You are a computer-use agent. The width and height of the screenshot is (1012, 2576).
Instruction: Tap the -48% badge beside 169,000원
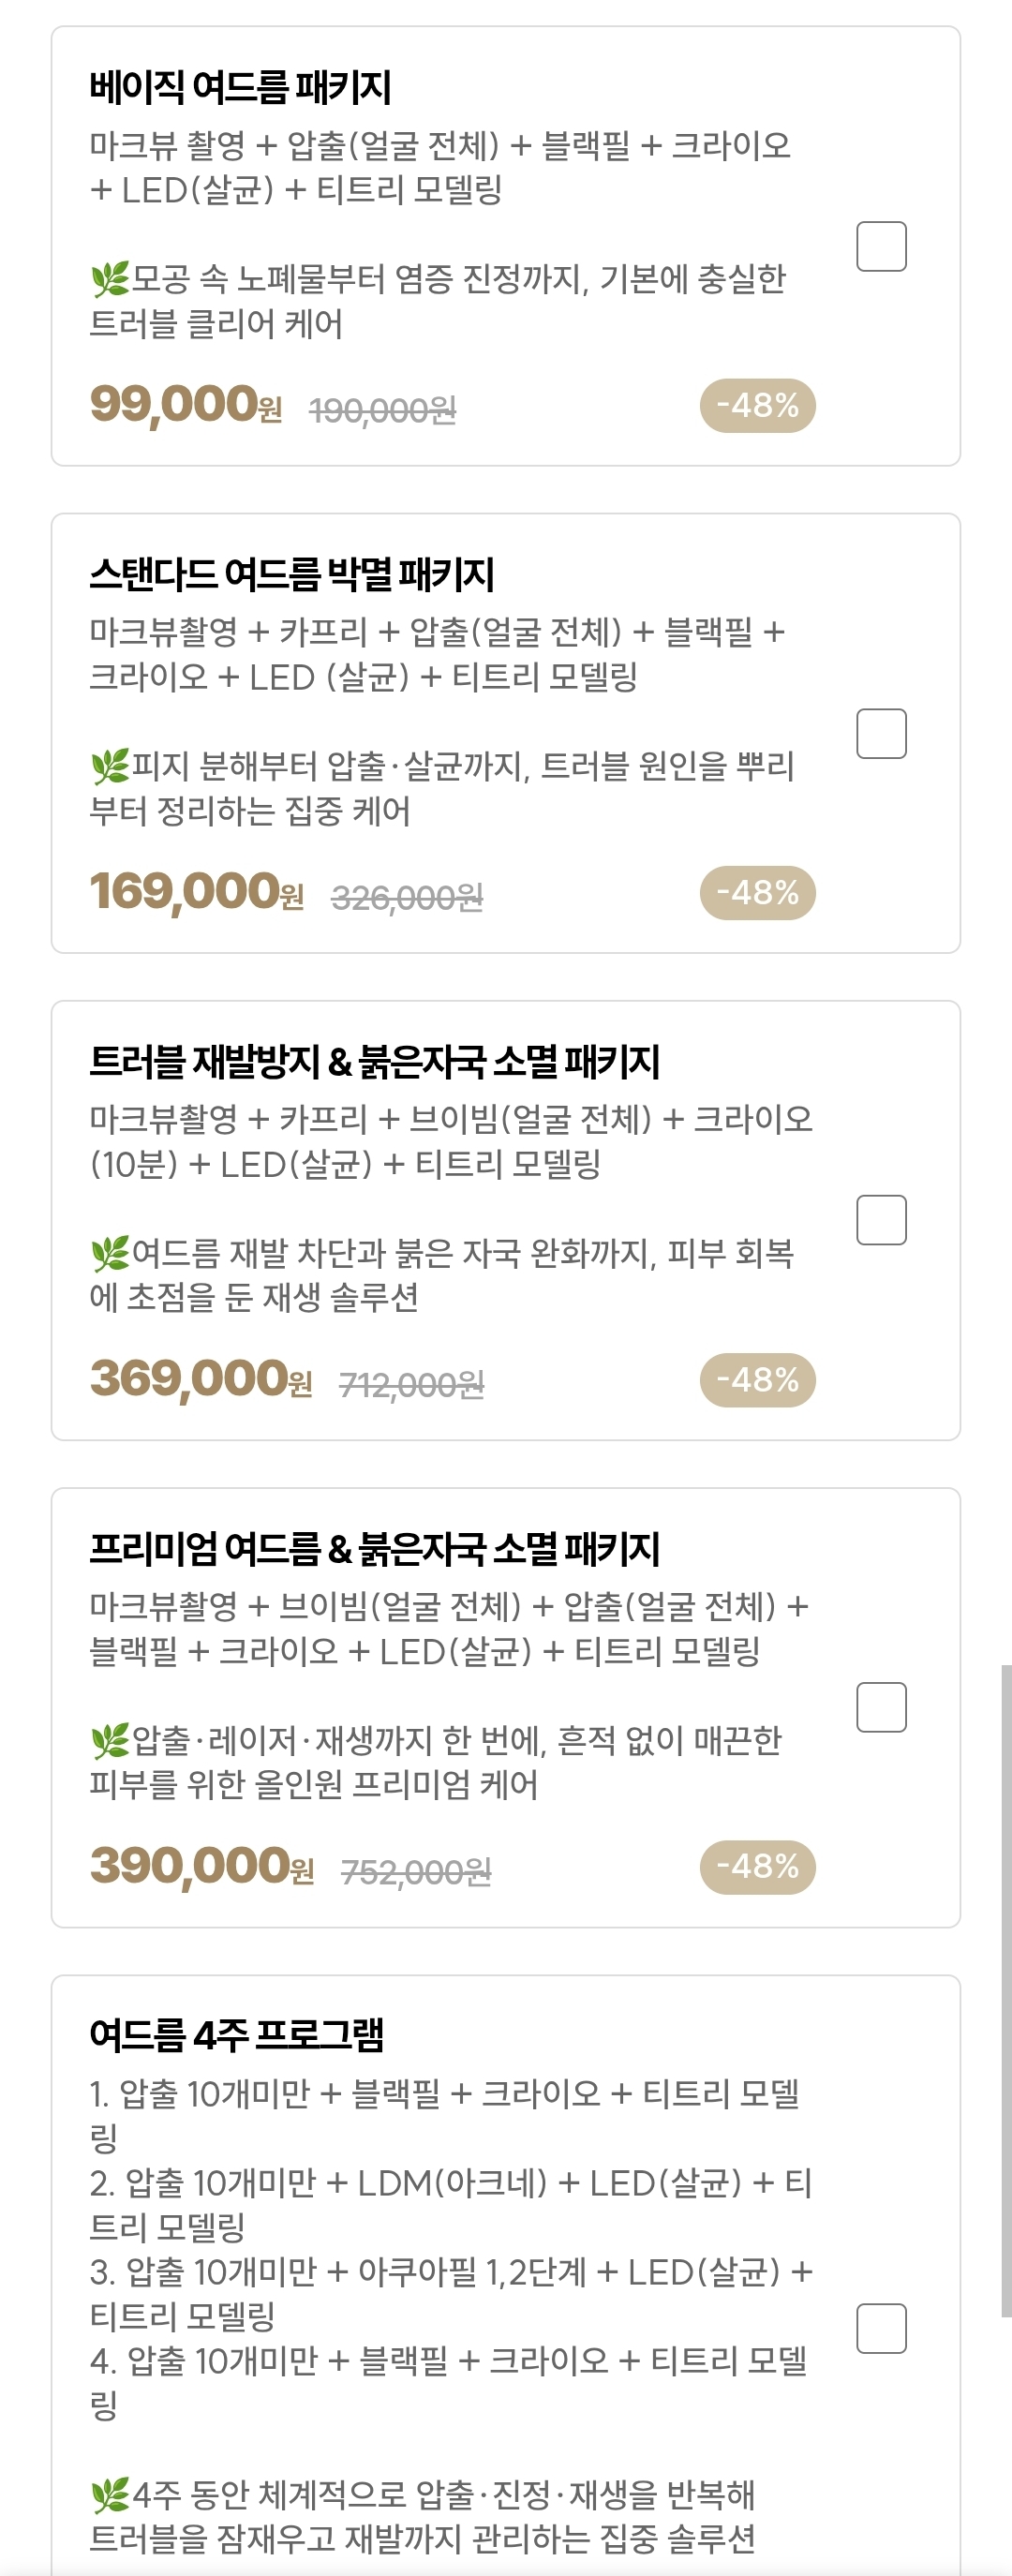(x=757, y=893)
